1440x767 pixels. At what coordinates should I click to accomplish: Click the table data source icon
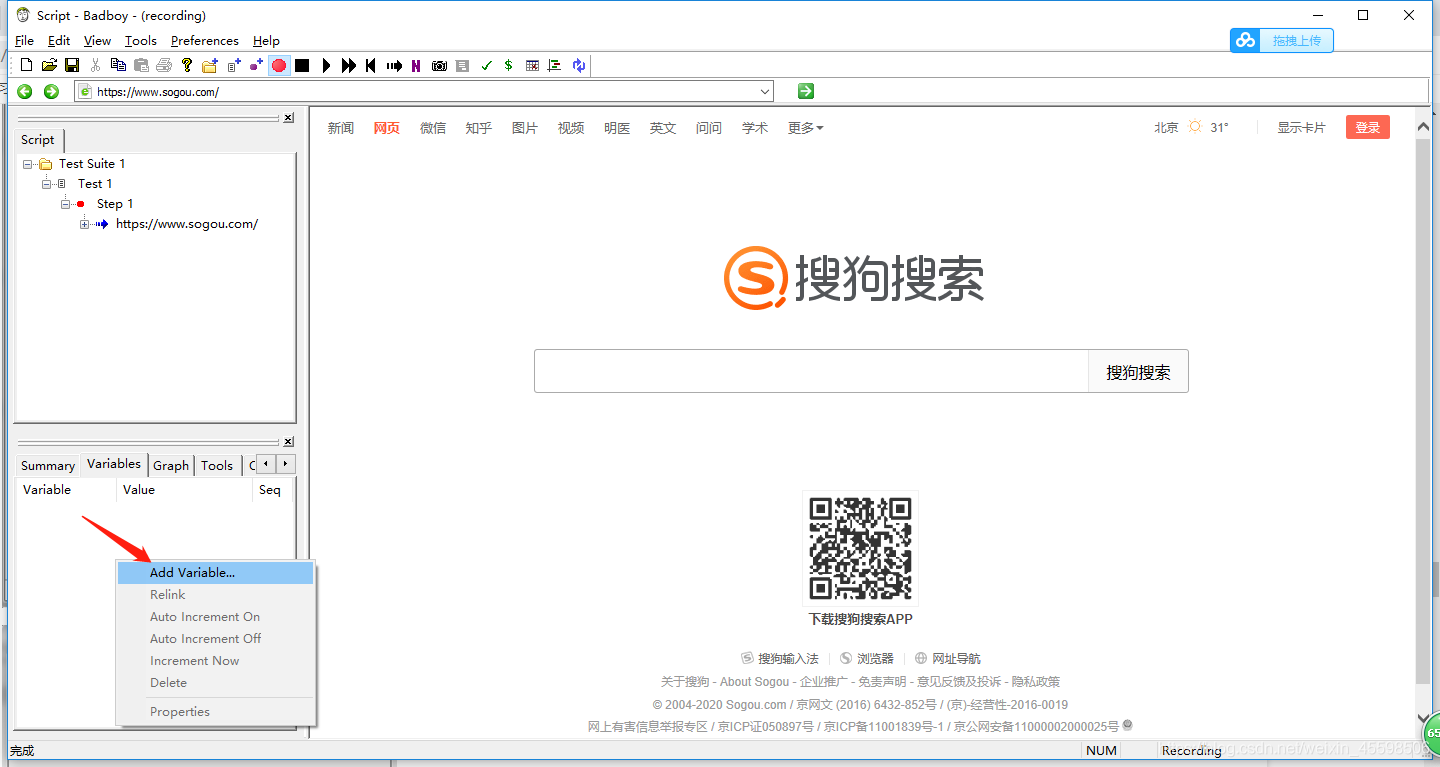point(532,65)
